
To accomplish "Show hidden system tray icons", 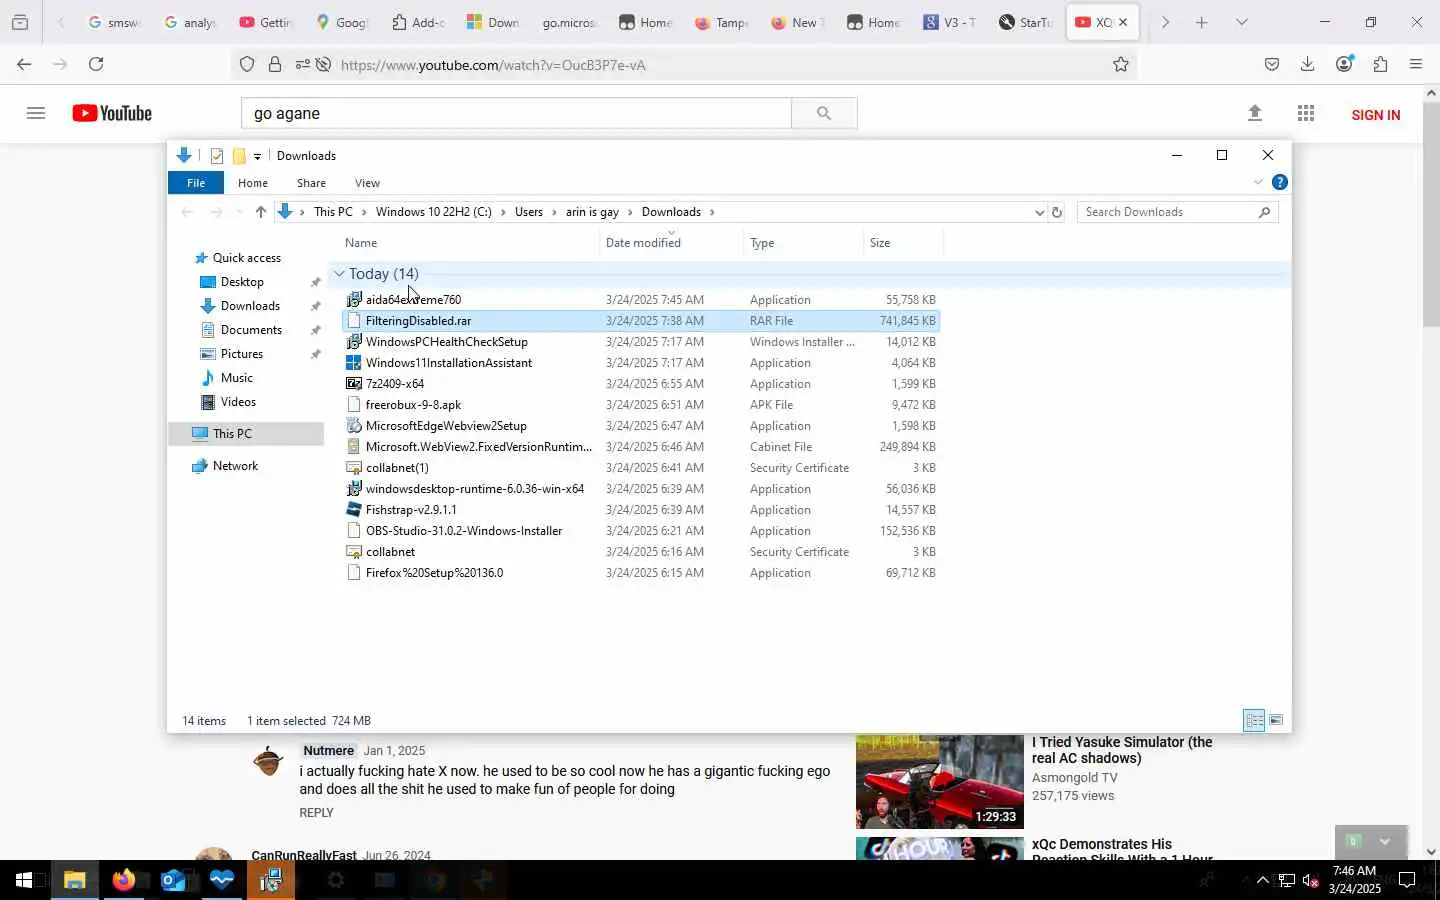I will [x=1262, y=880].
